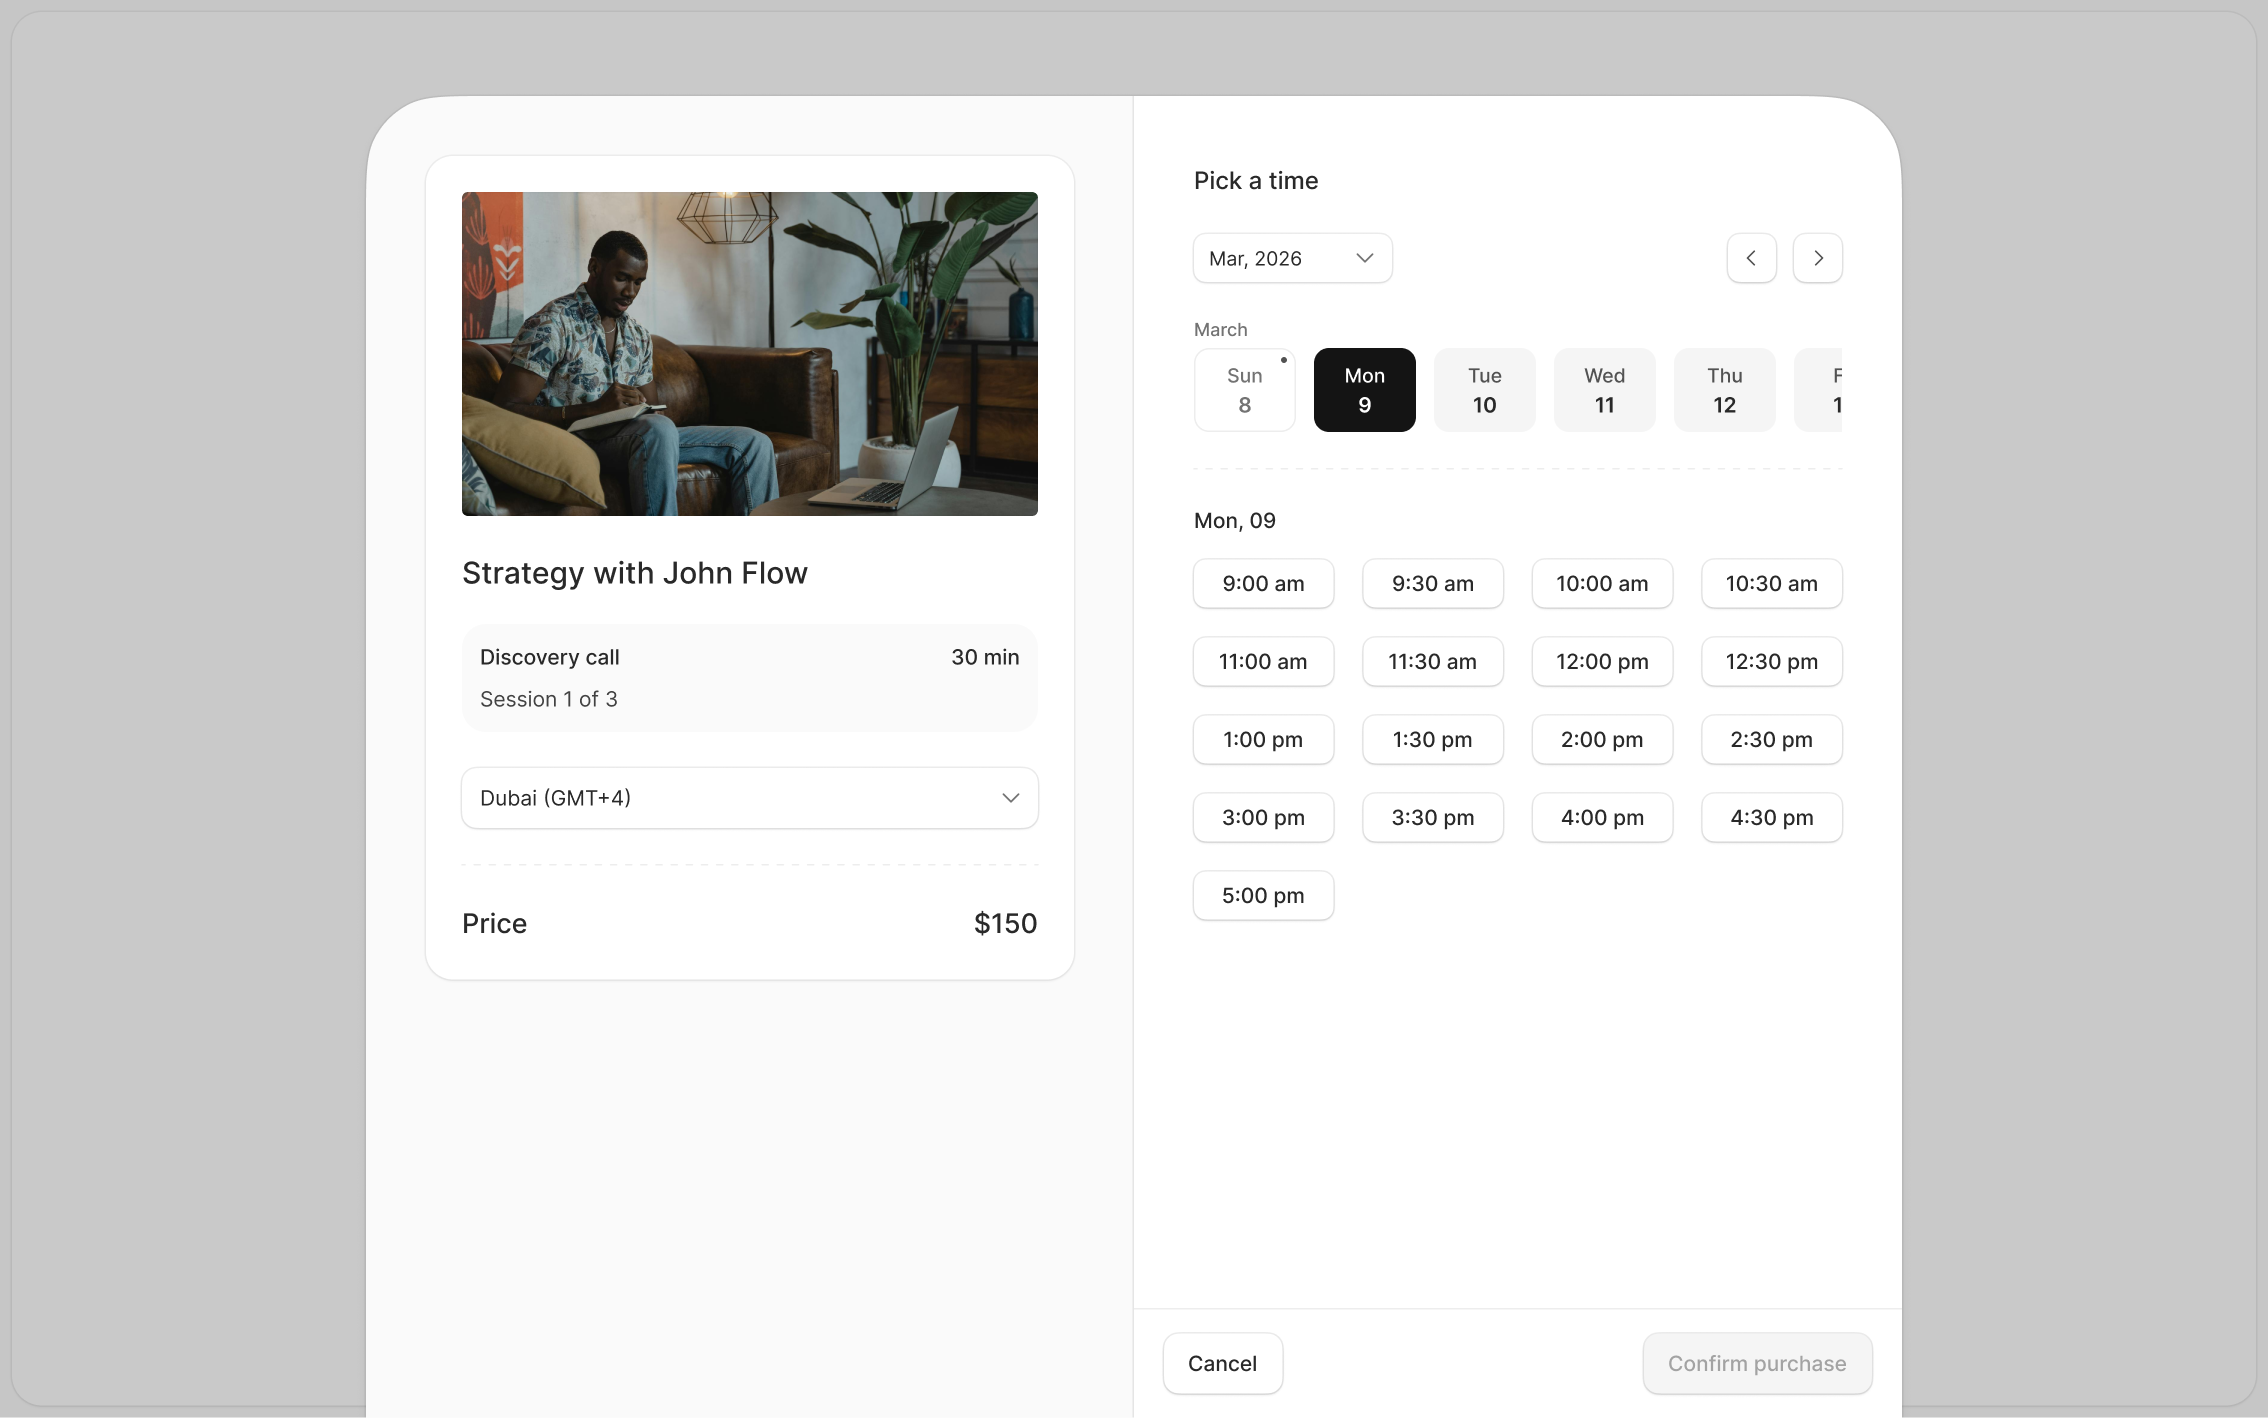The height and width of the screenshot is (1418, 2268).
Task: Select Sun 8 in date strip
Action: [x=1244, y=390]
